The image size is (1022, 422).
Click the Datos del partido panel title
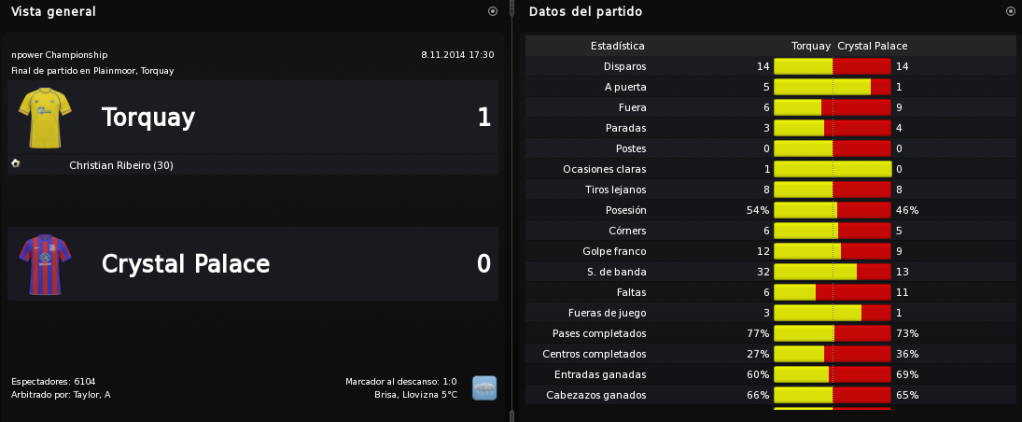pyautogui.click(x=585, y=12)
